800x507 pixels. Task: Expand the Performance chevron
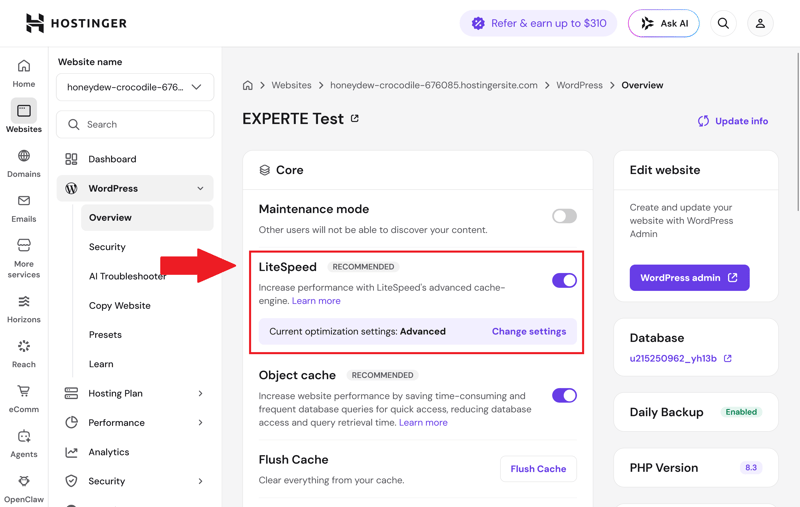pyautogui.click(x=201, y=422)
